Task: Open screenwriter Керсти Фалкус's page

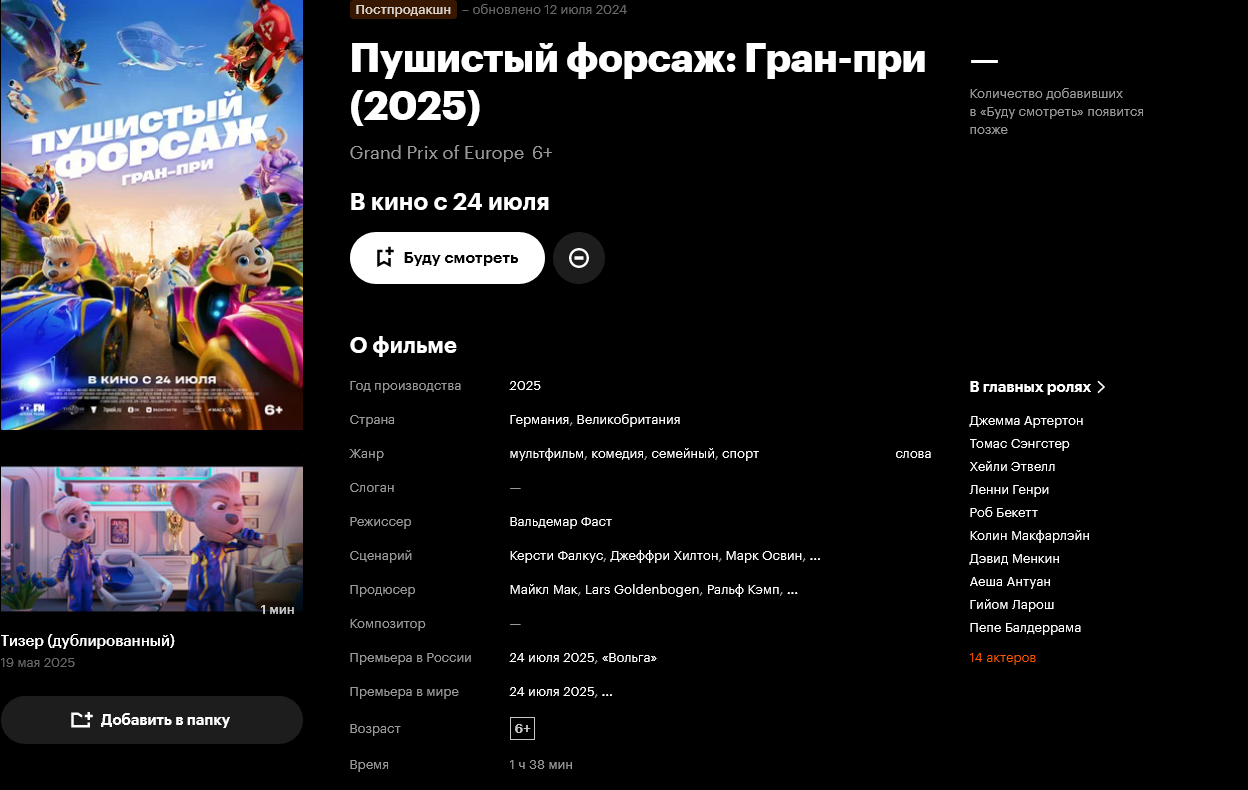Action: pyautogui.click(x=556, y=556)
